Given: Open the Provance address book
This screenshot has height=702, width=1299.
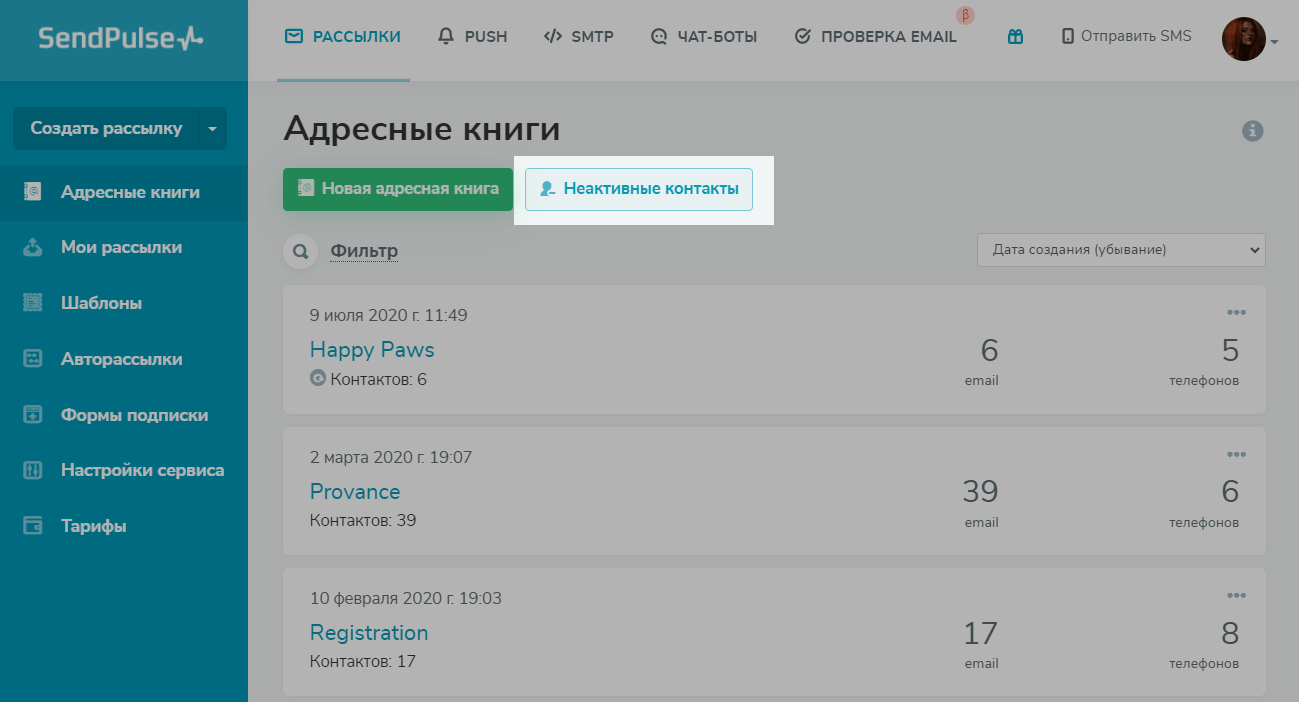Looking at the screenshot, I should (x=355, y=492).
